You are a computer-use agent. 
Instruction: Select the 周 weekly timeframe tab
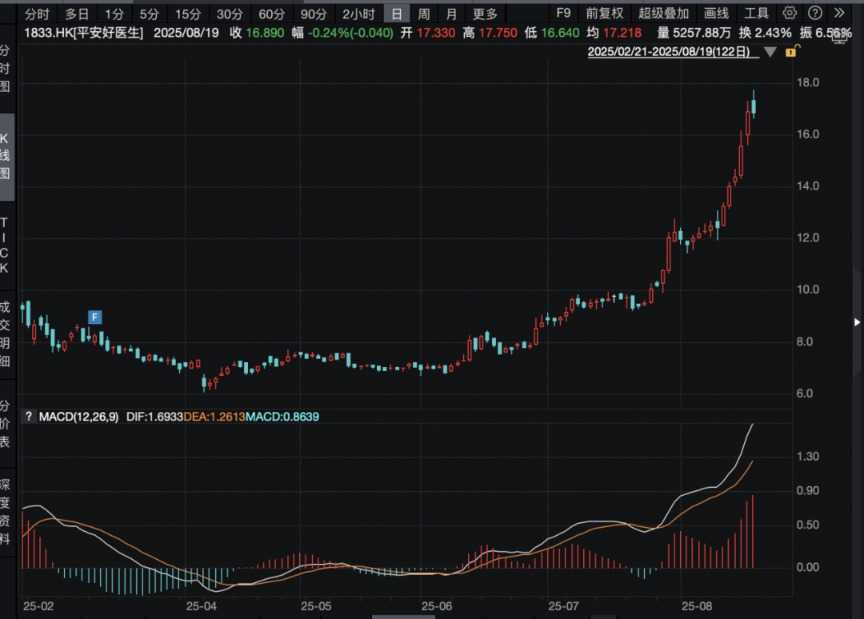pos(424,13)
